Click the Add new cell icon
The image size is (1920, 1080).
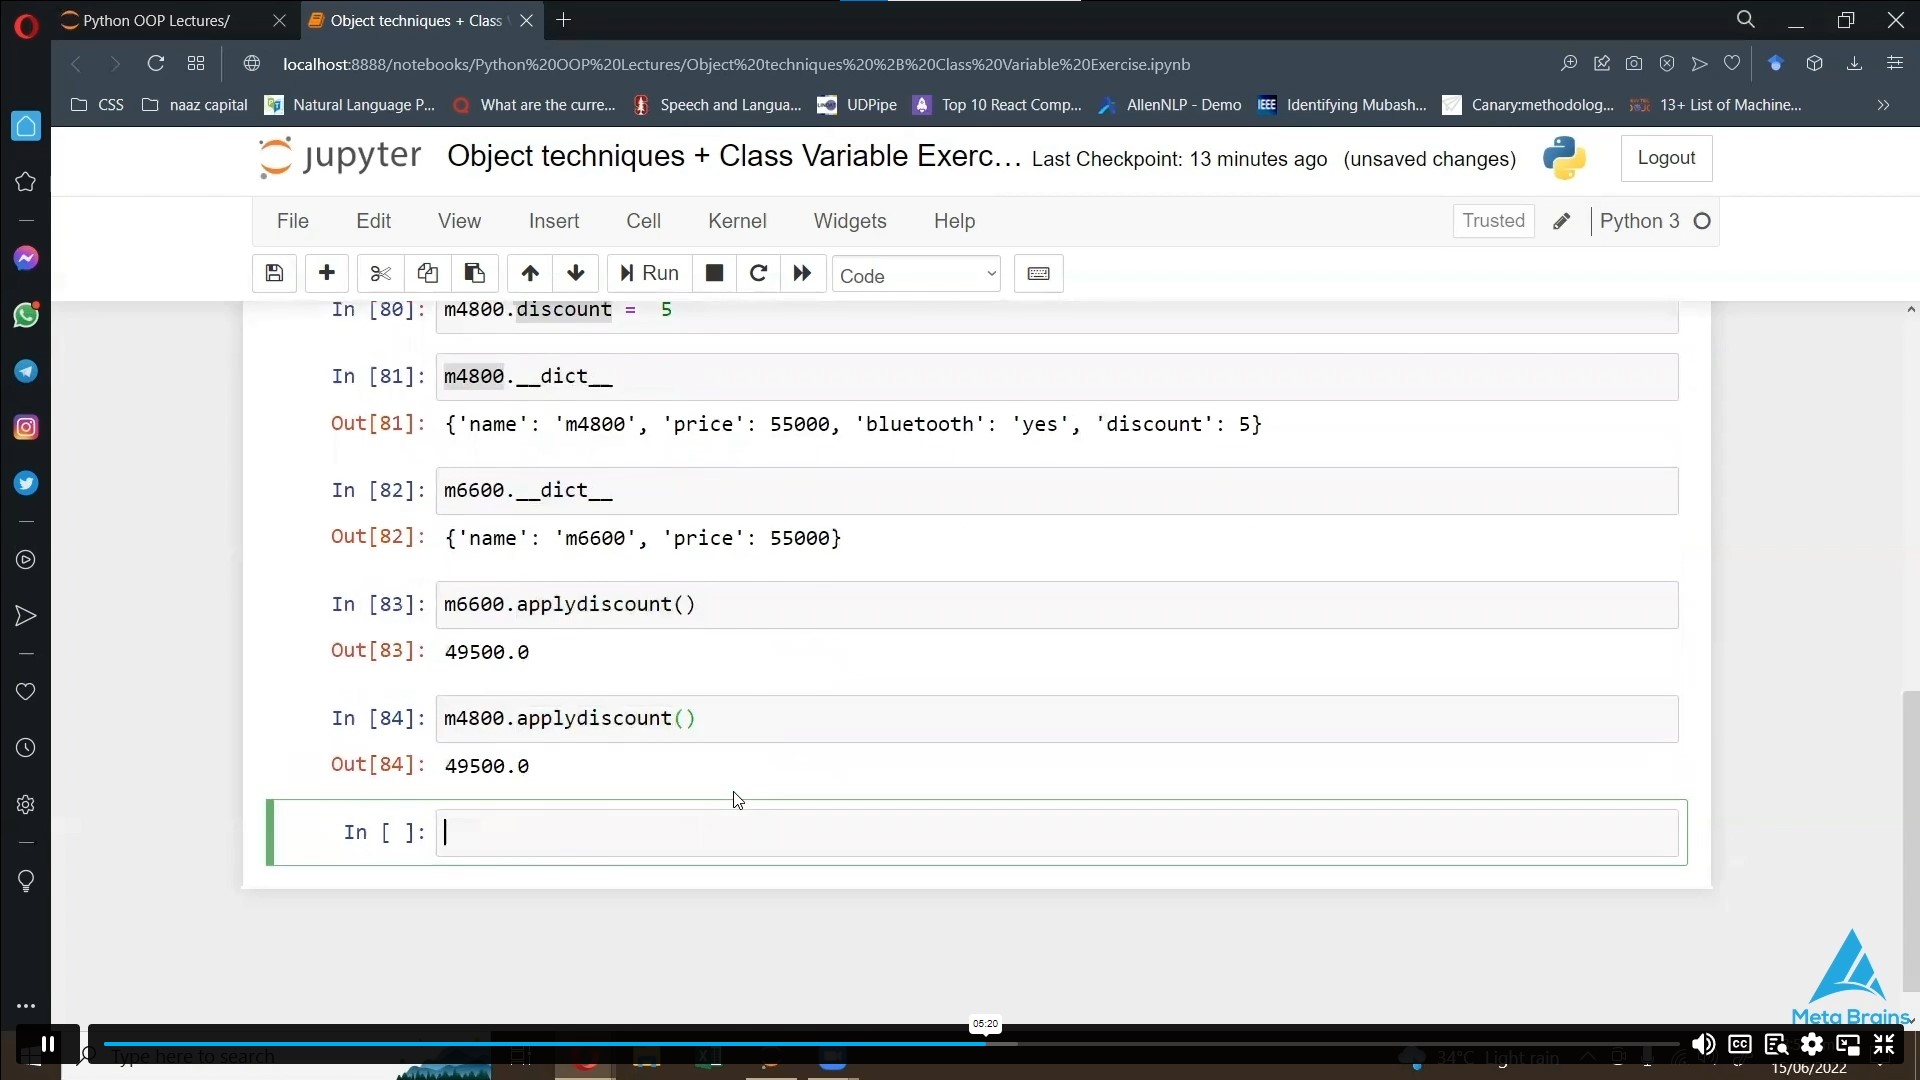click(x=327, y=273)
